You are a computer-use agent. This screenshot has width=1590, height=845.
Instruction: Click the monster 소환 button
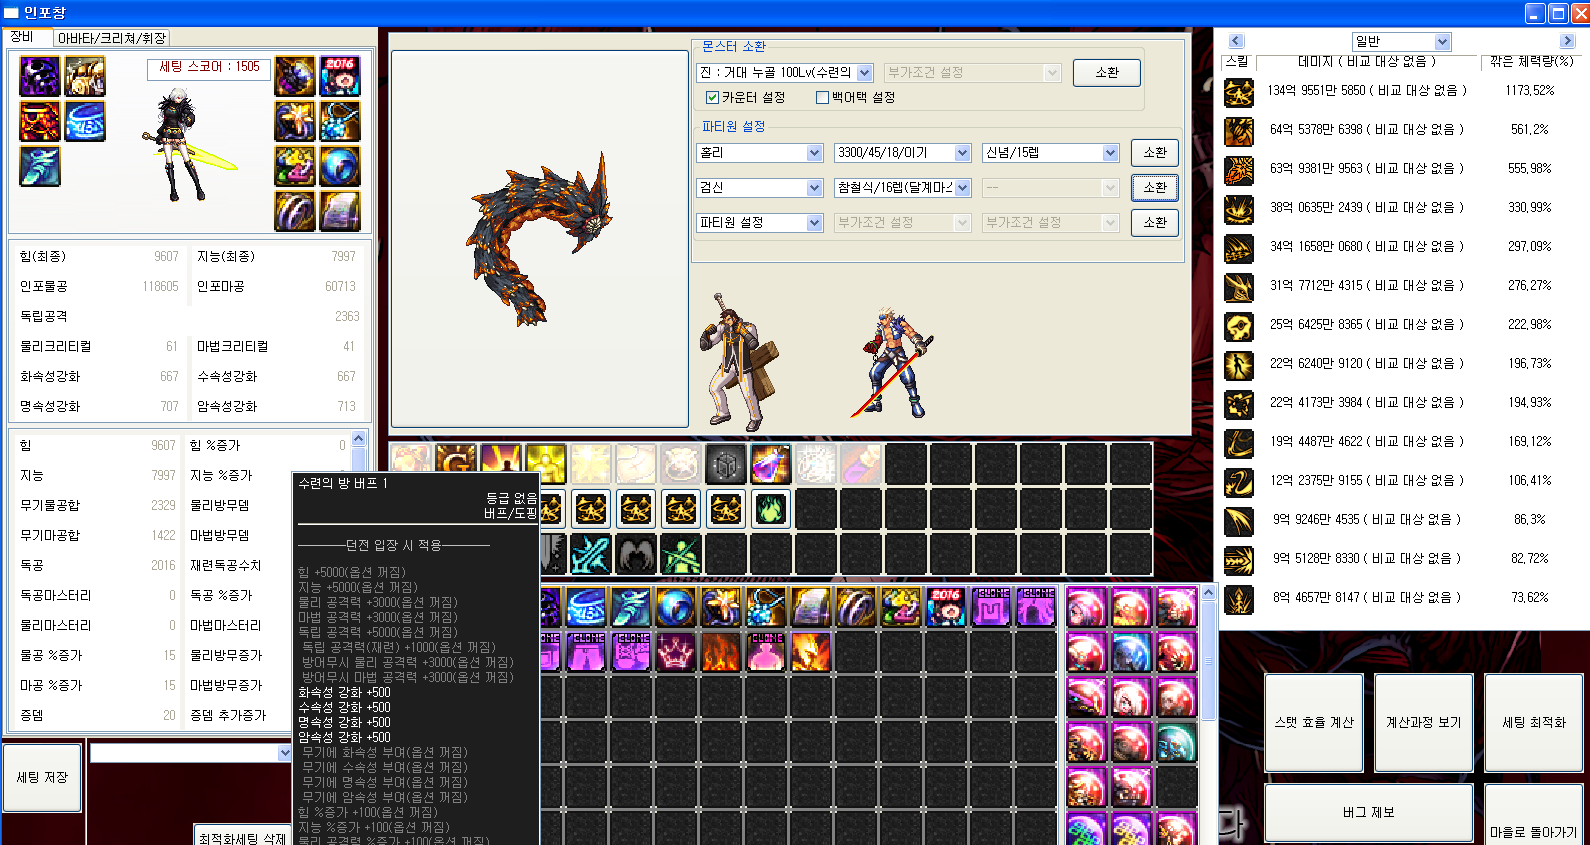(1107, 73)
